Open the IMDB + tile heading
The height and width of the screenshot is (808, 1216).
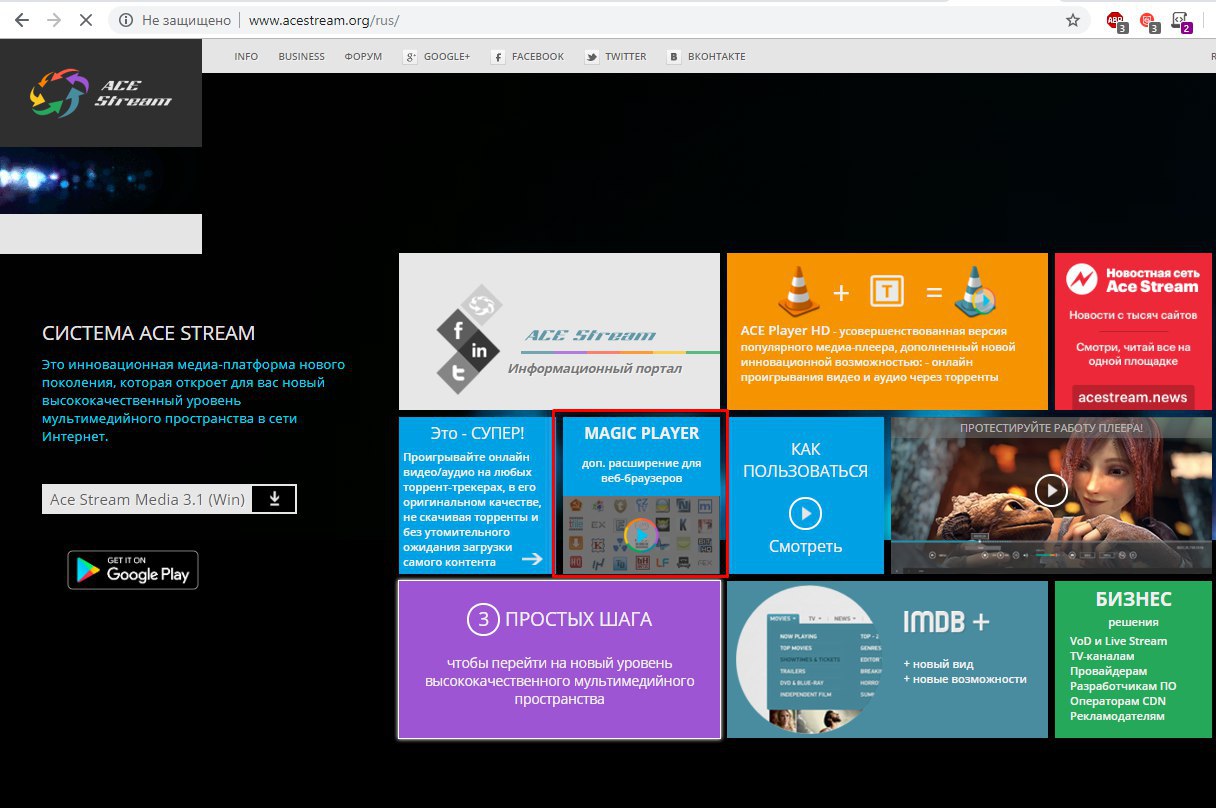tap(946, 622)
